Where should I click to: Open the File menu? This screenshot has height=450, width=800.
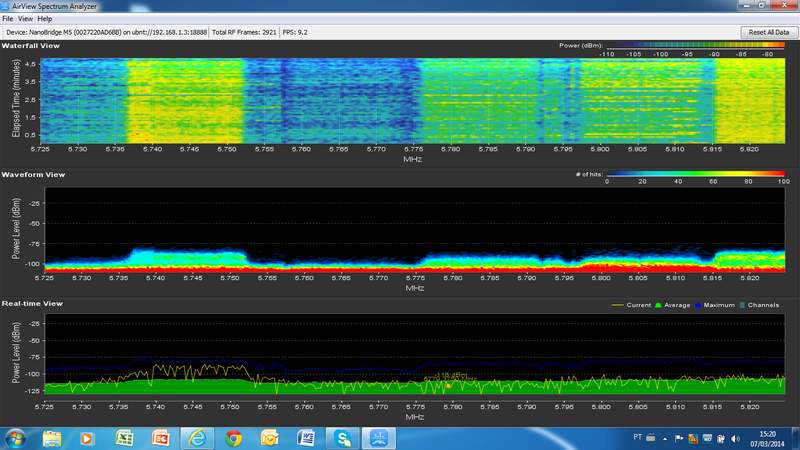8,19
